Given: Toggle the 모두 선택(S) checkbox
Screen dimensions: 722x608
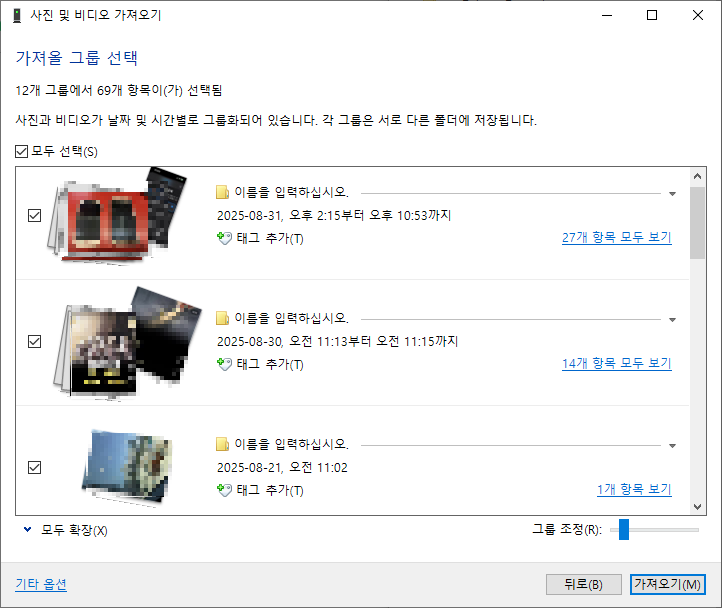Looking at the screenshot, I should point(22,152).
